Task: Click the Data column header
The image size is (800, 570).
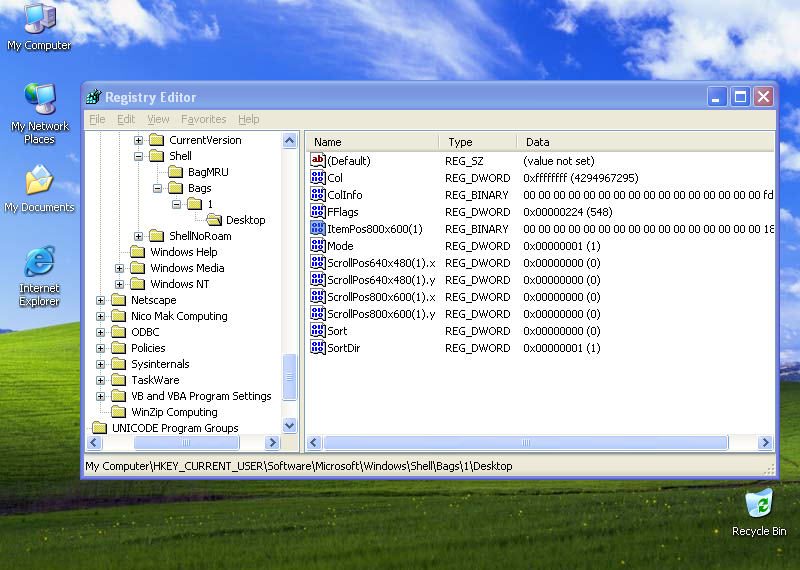Action: (x=646, y=142)
